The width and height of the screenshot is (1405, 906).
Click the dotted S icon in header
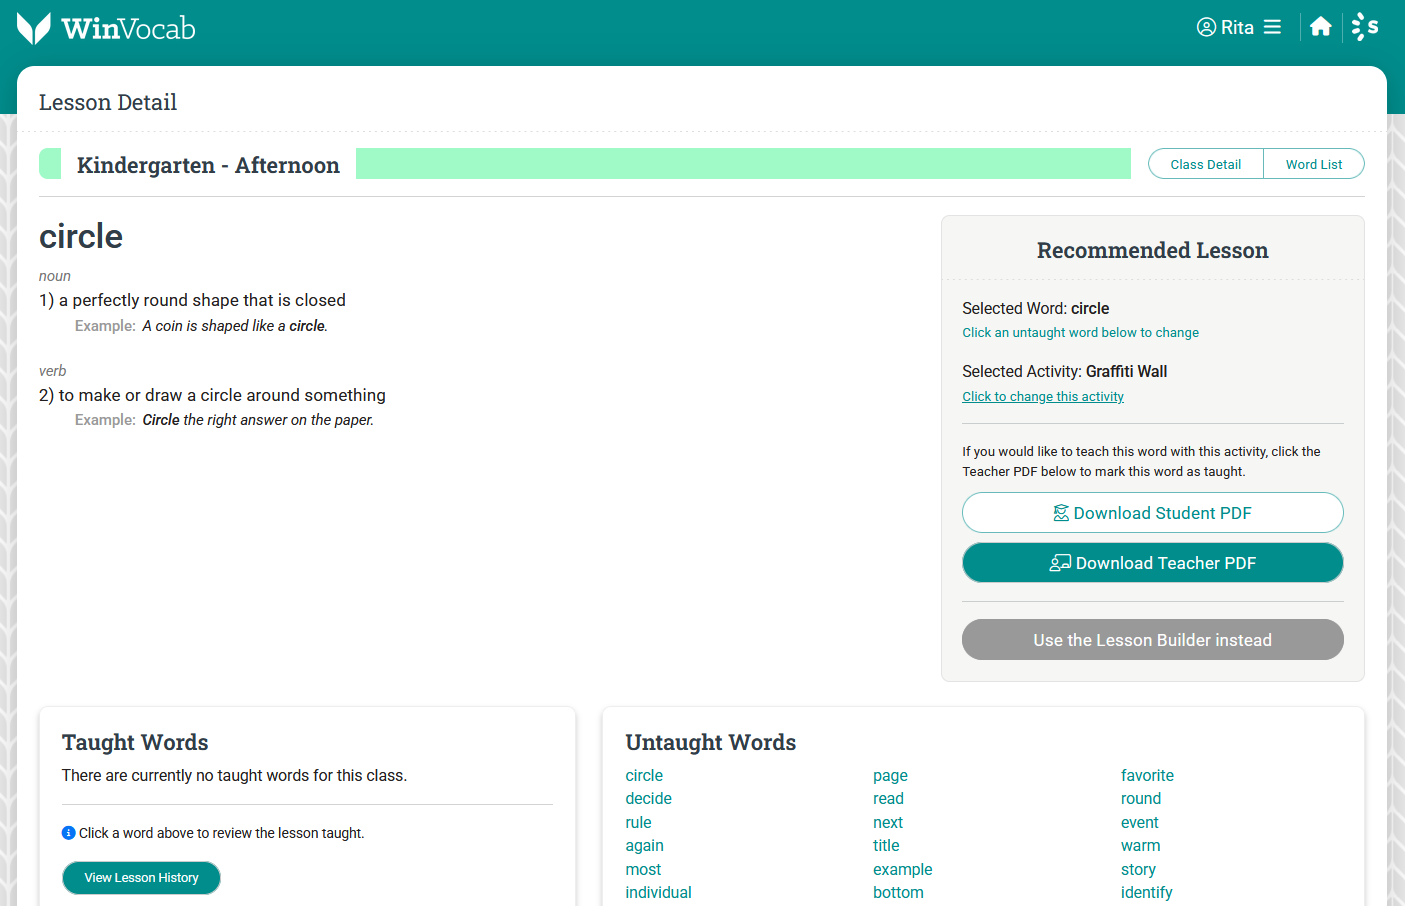pos(1364,27)
